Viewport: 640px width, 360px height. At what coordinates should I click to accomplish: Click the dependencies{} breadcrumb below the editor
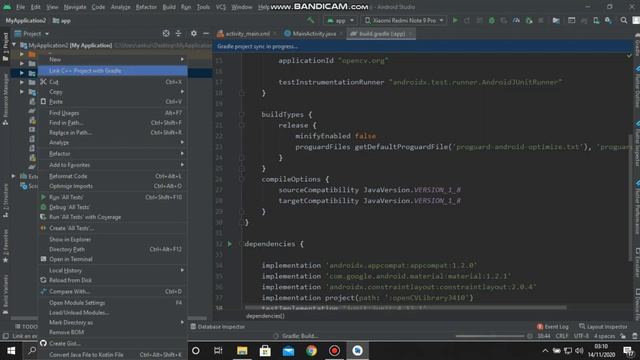(265, 316)
